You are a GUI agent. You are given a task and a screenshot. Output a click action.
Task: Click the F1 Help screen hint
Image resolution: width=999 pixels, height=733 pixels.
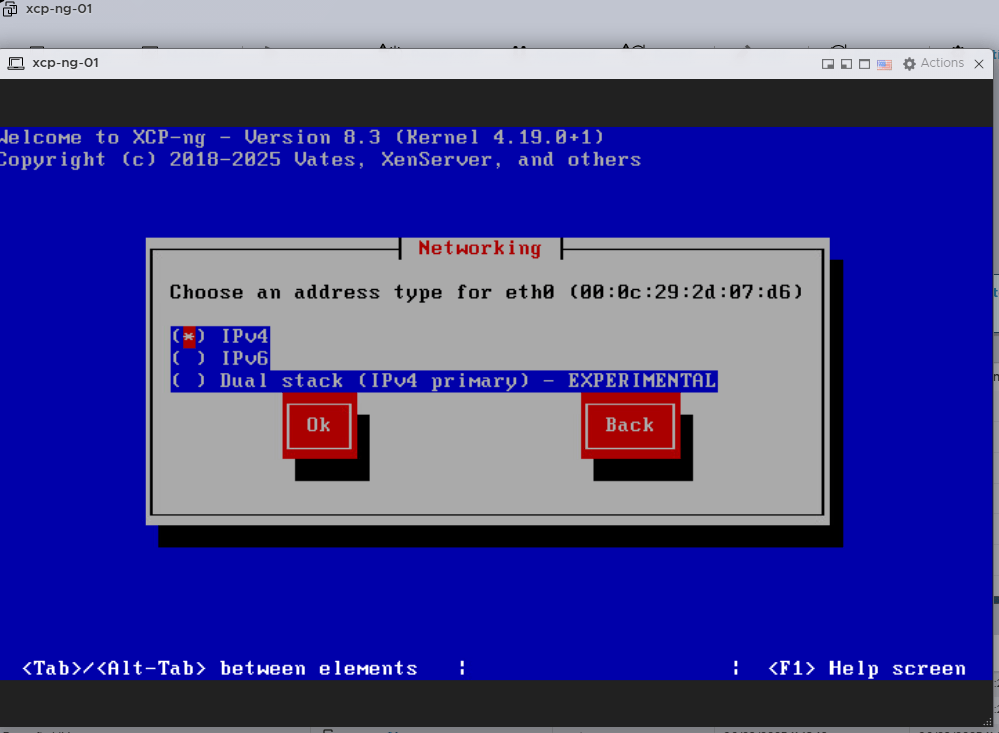point(866,668)
